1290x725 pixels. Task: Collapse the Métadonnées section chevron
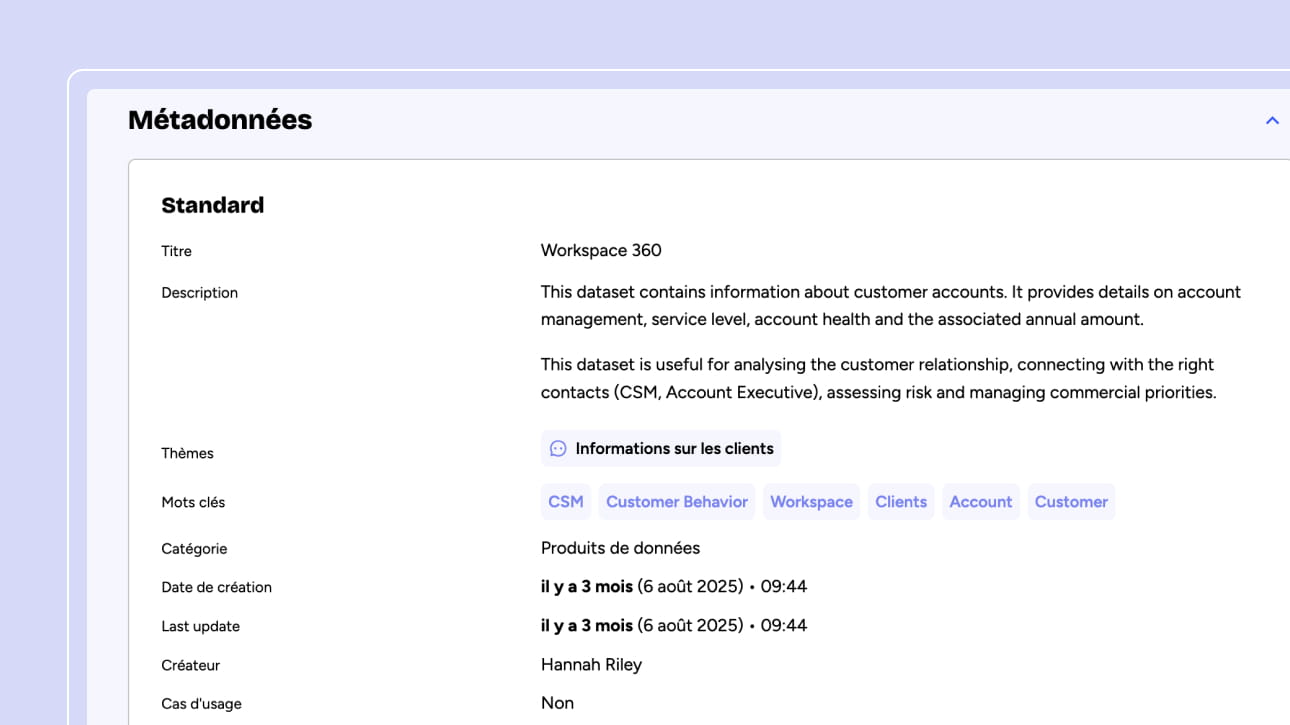(1272, 121)
